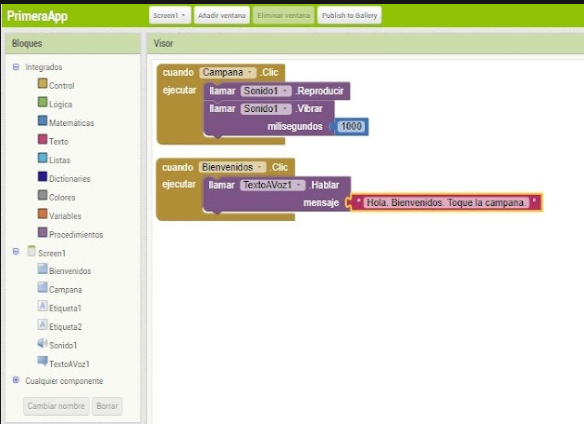The height and width of the screenshot is (424, 584).
Task: Click the Bloques panel header
Action: pyautogui.click(x=73, y=43)
